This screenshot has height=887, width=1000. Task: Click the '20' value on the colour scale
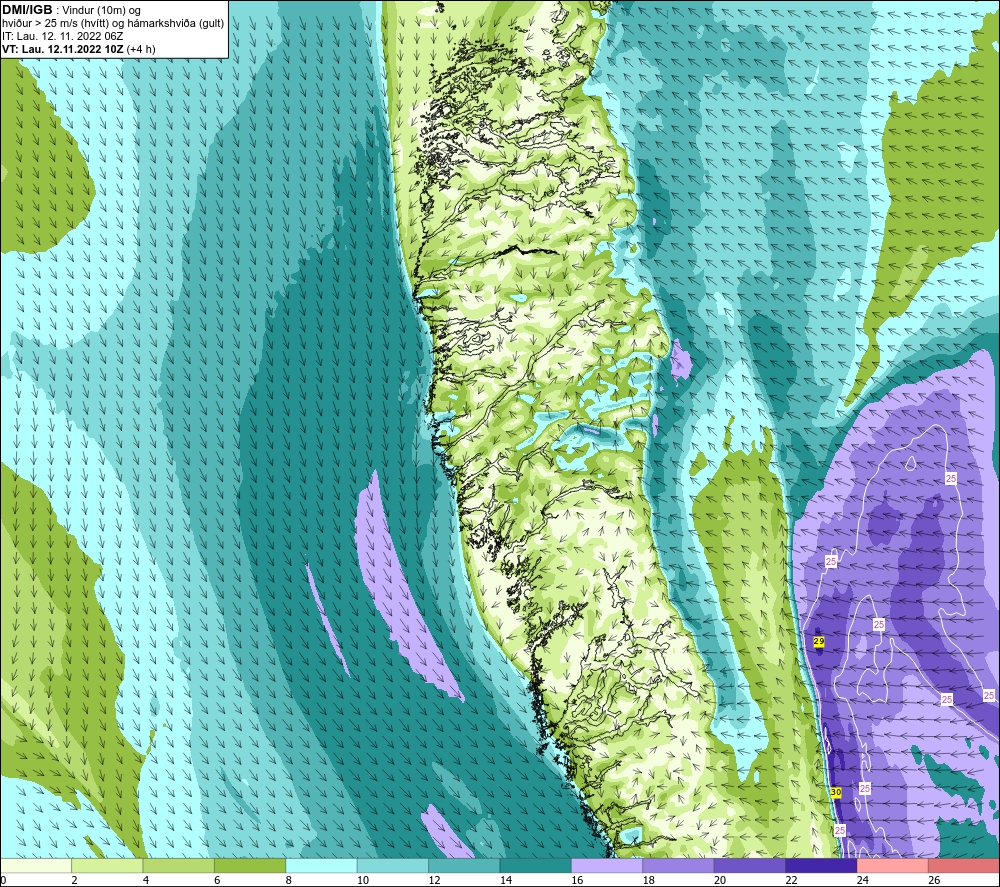click(x=720, y=880)
